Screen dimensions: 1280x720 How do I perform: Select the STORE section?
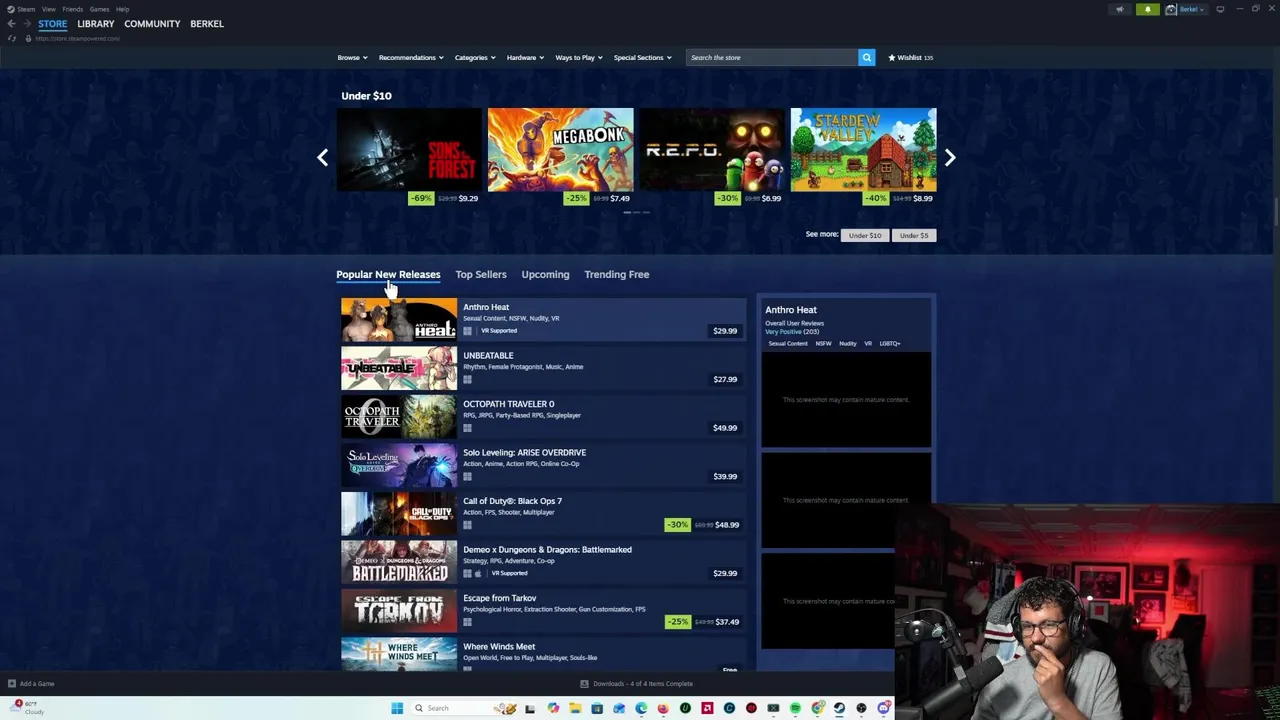pyautogui.click(x=53, y=24)
